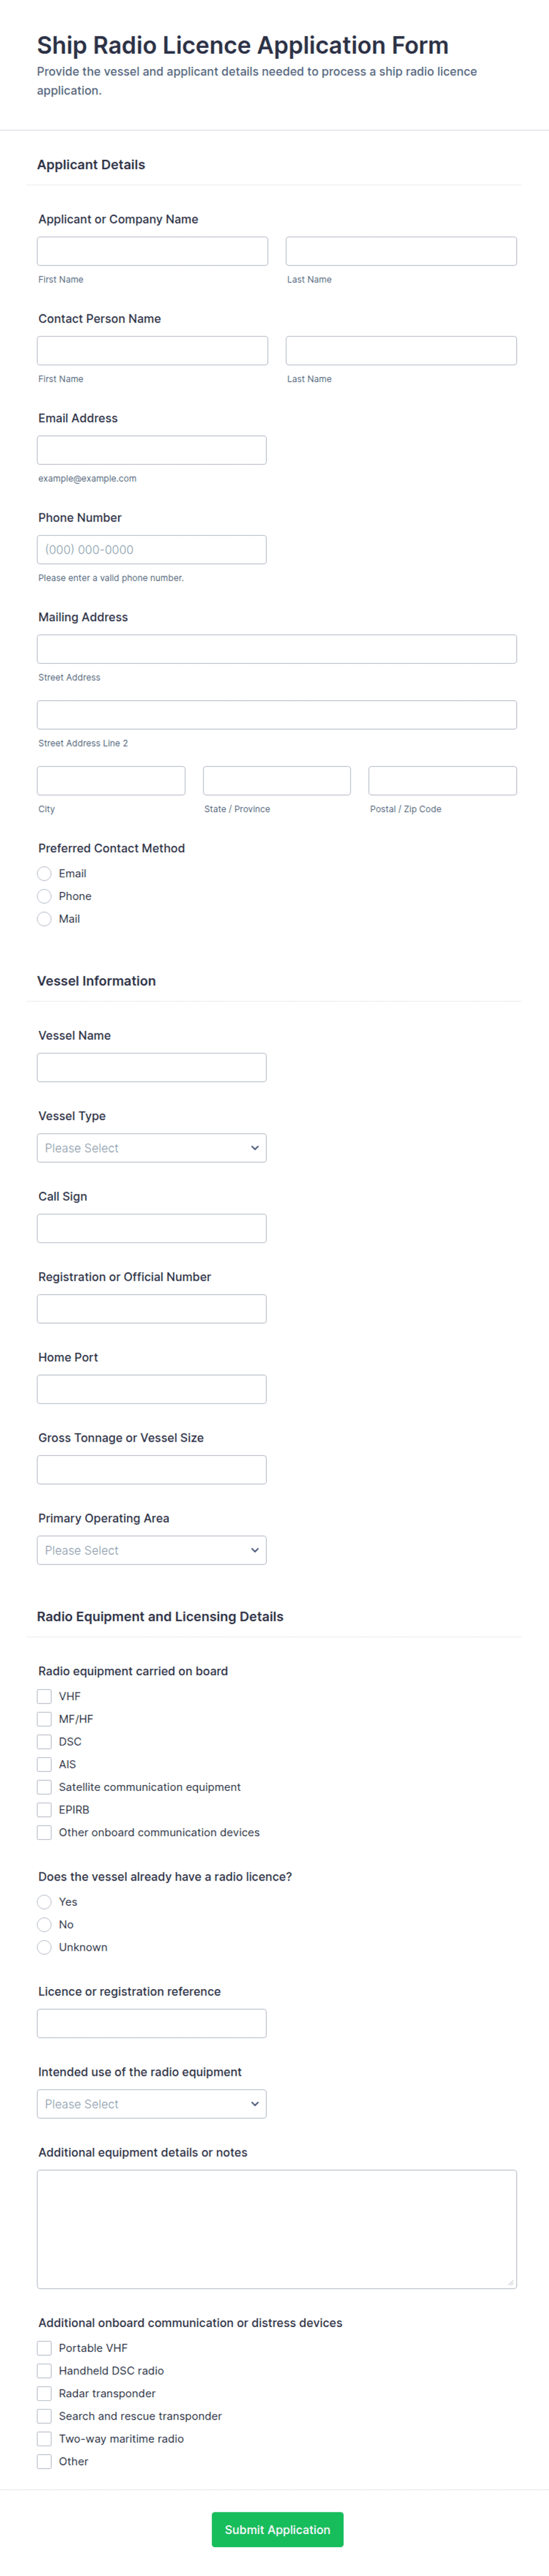Enable the EPIRB checkbox
The image size is (549, 2576).
[x=44, y=1810]
